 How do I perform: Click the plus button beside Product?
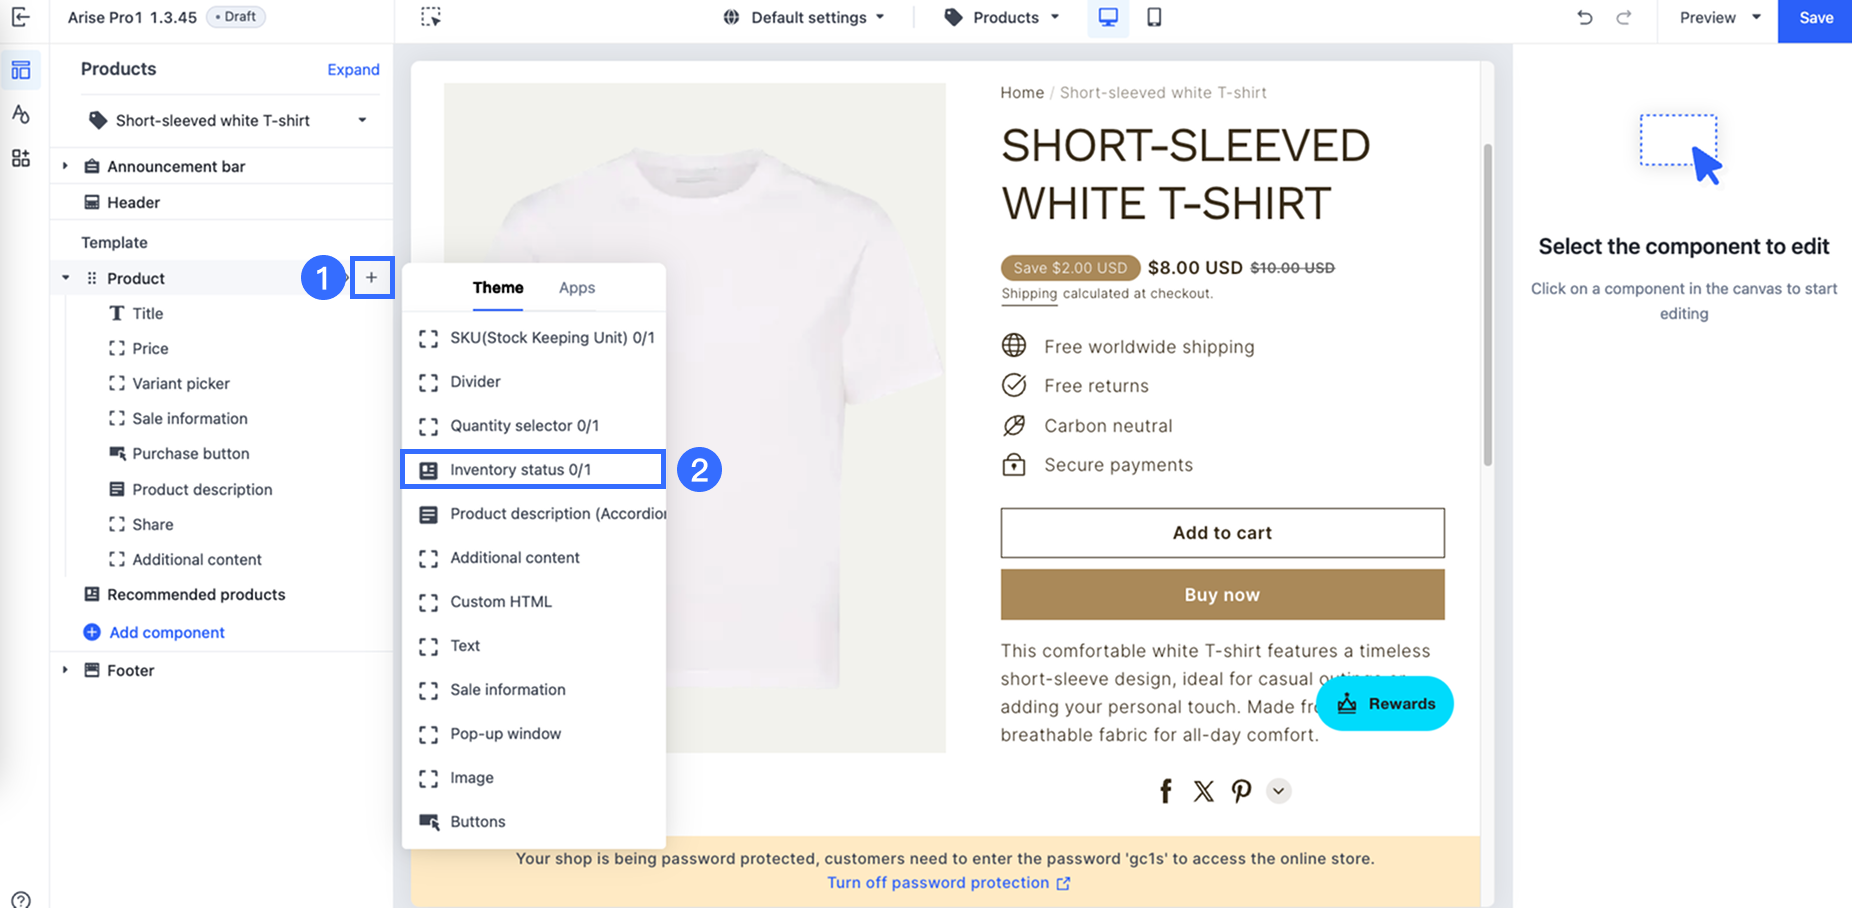(371, 278)
